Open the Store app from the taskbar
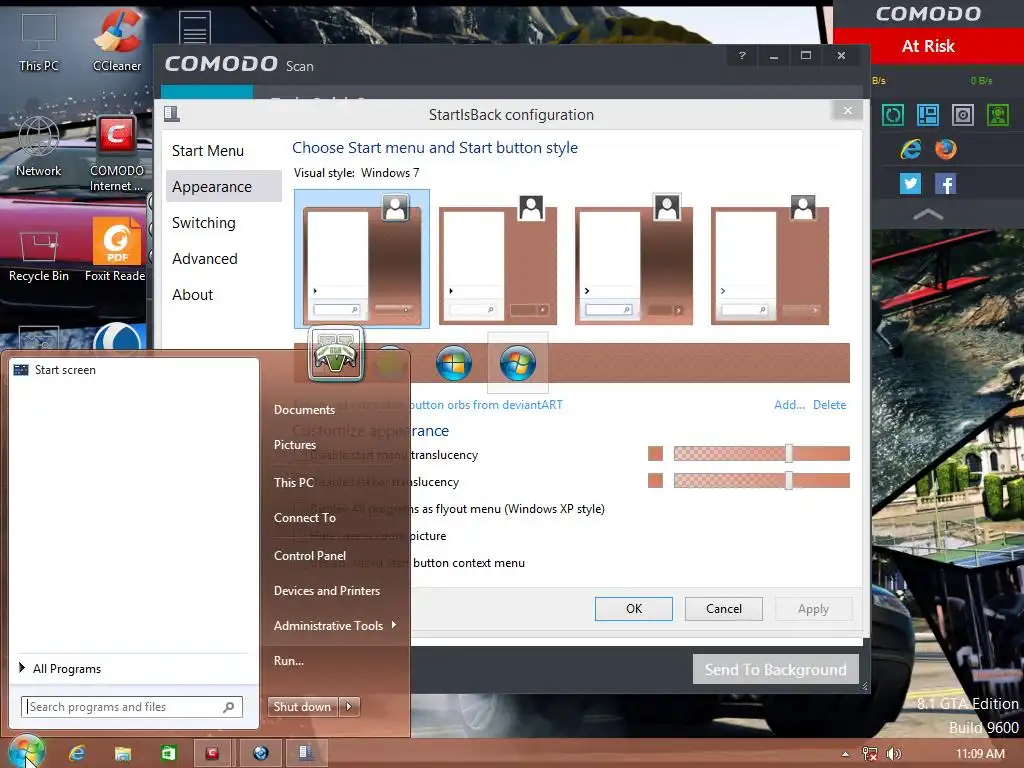Viewport: 1024px width, 768px height. point(168,753)
